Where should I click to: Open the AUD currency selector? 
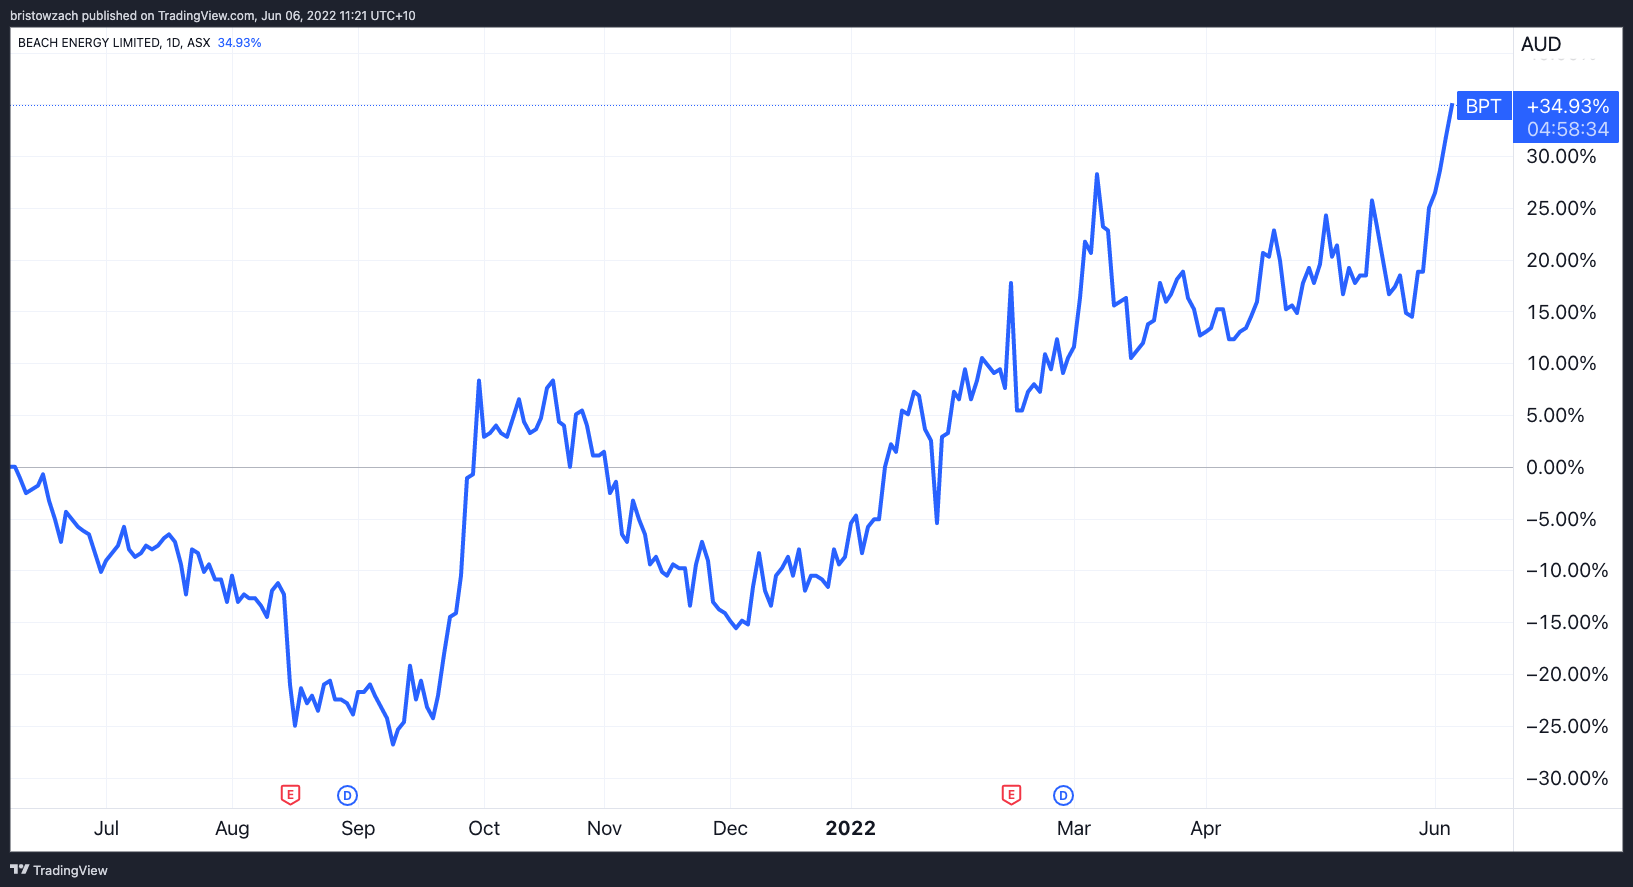(x=1541, y=44)
